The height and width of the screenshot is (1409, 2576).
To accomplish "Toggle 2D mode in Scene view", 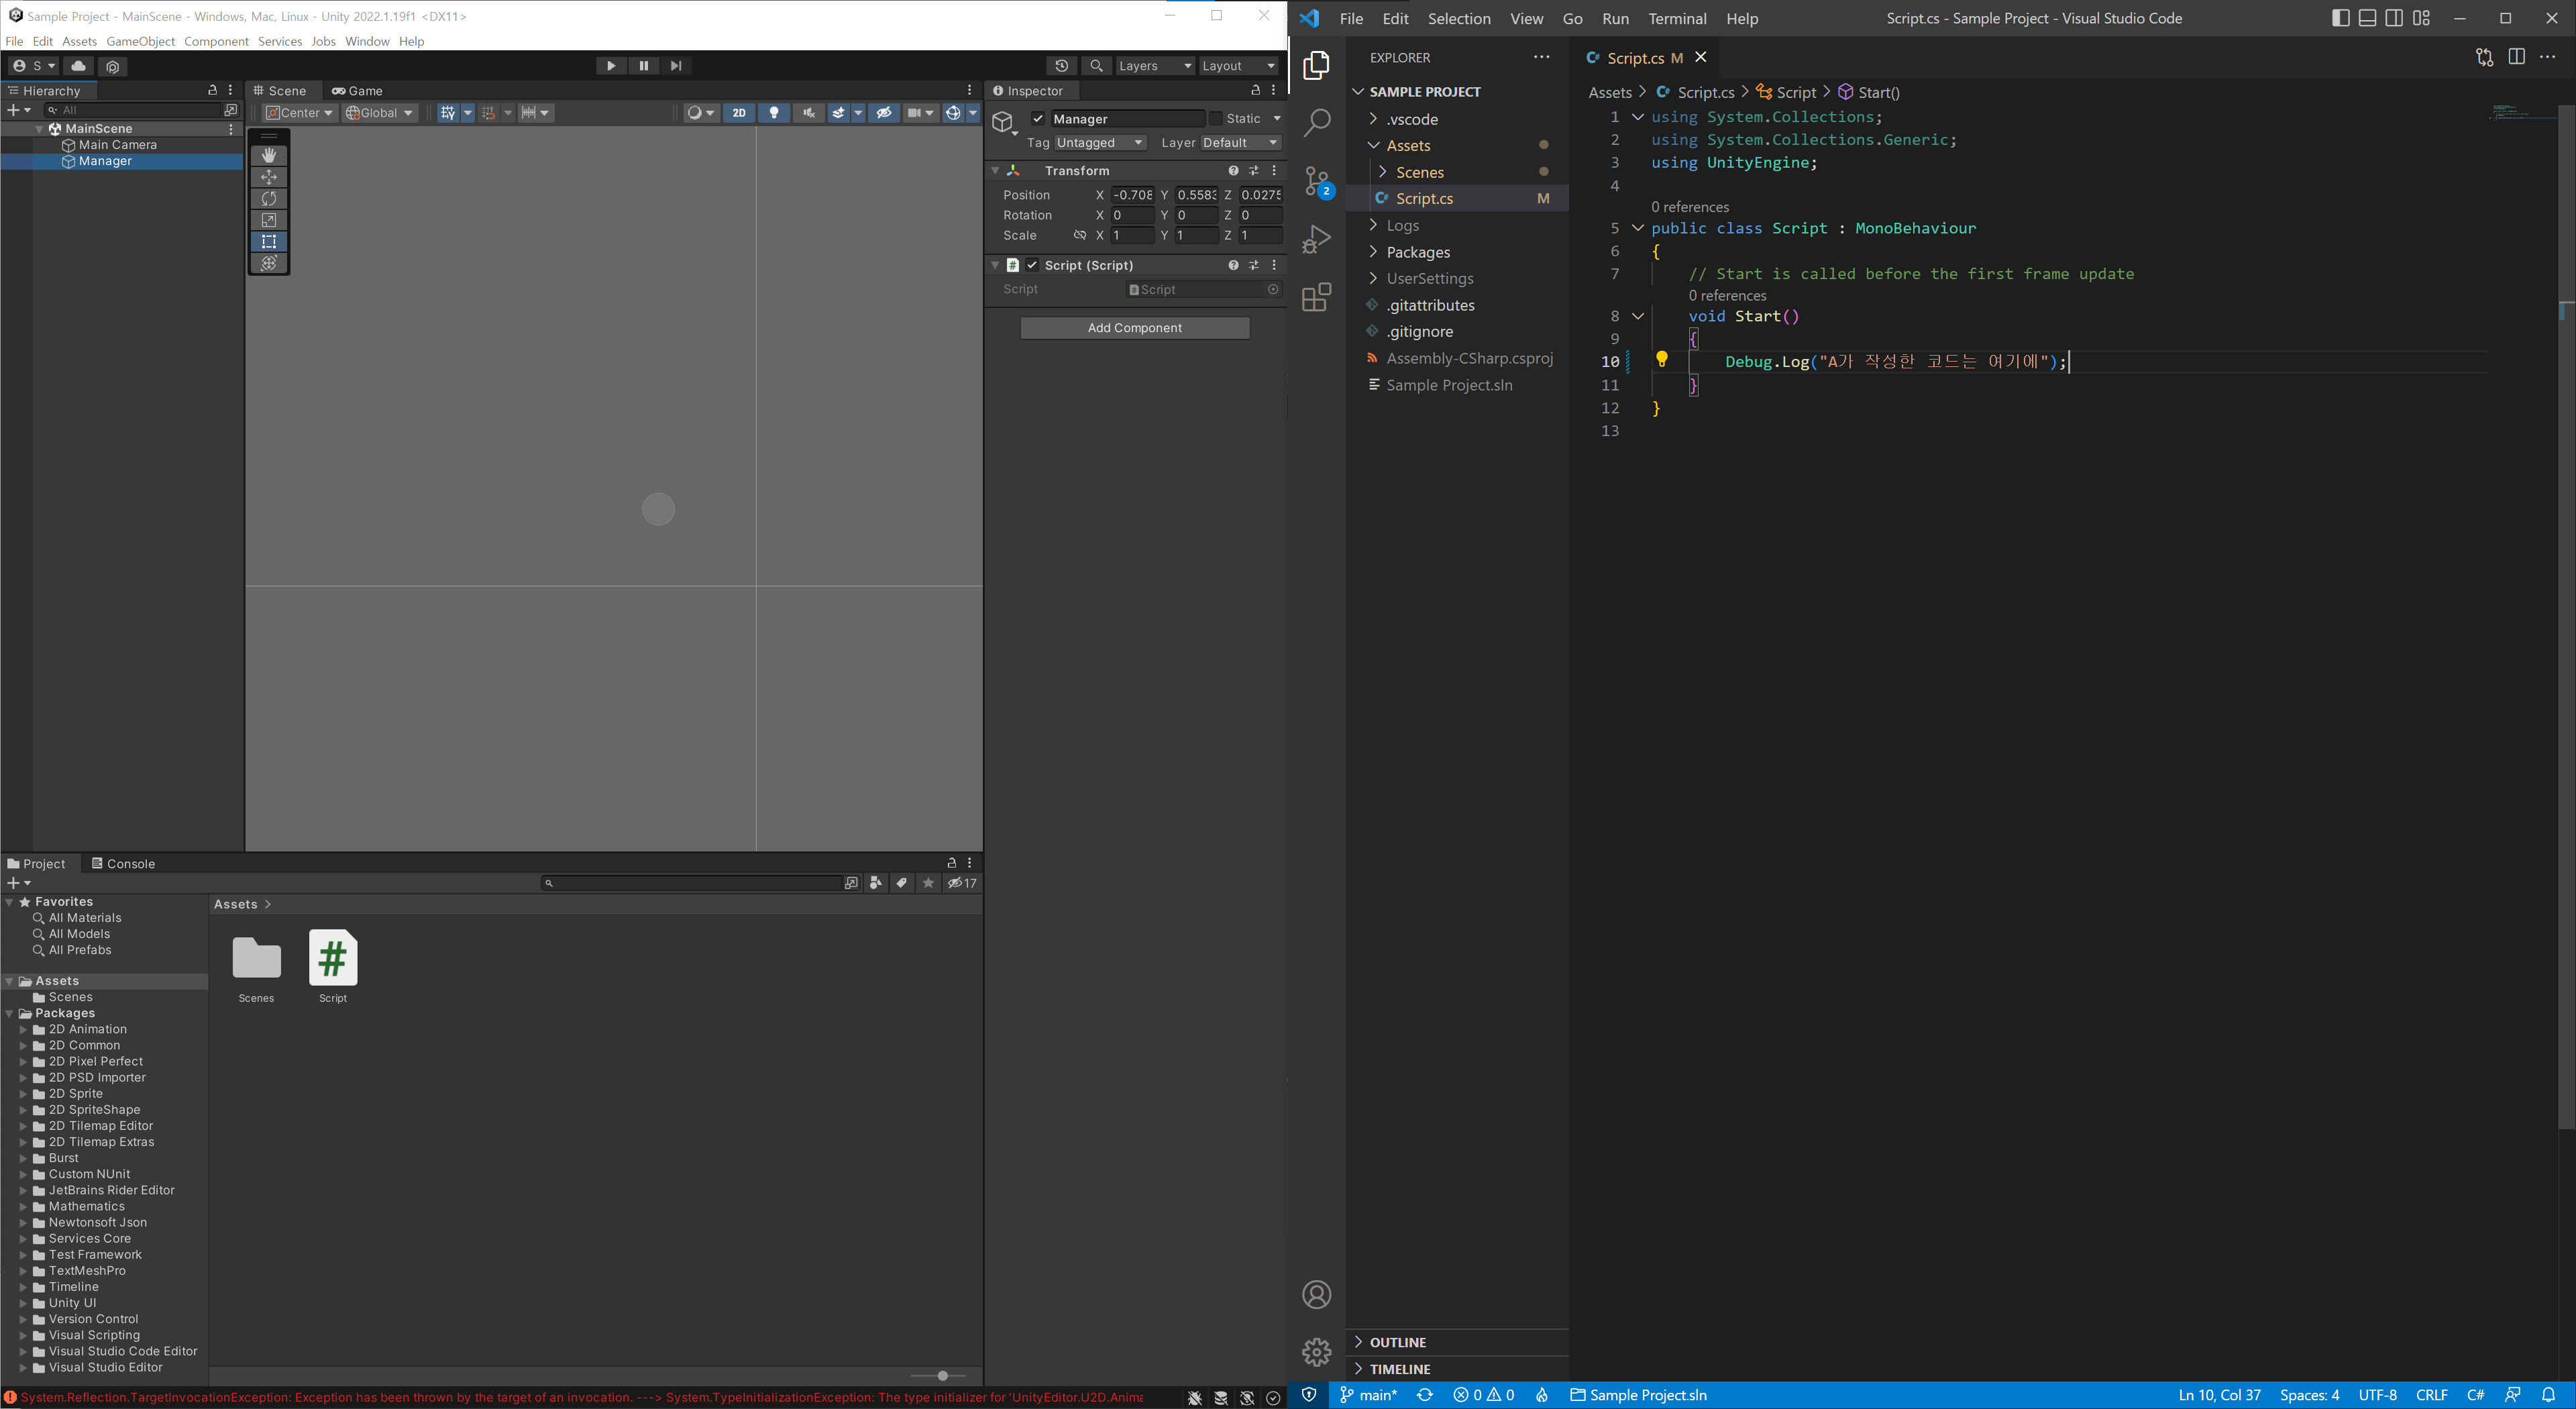I will (739, 113).
